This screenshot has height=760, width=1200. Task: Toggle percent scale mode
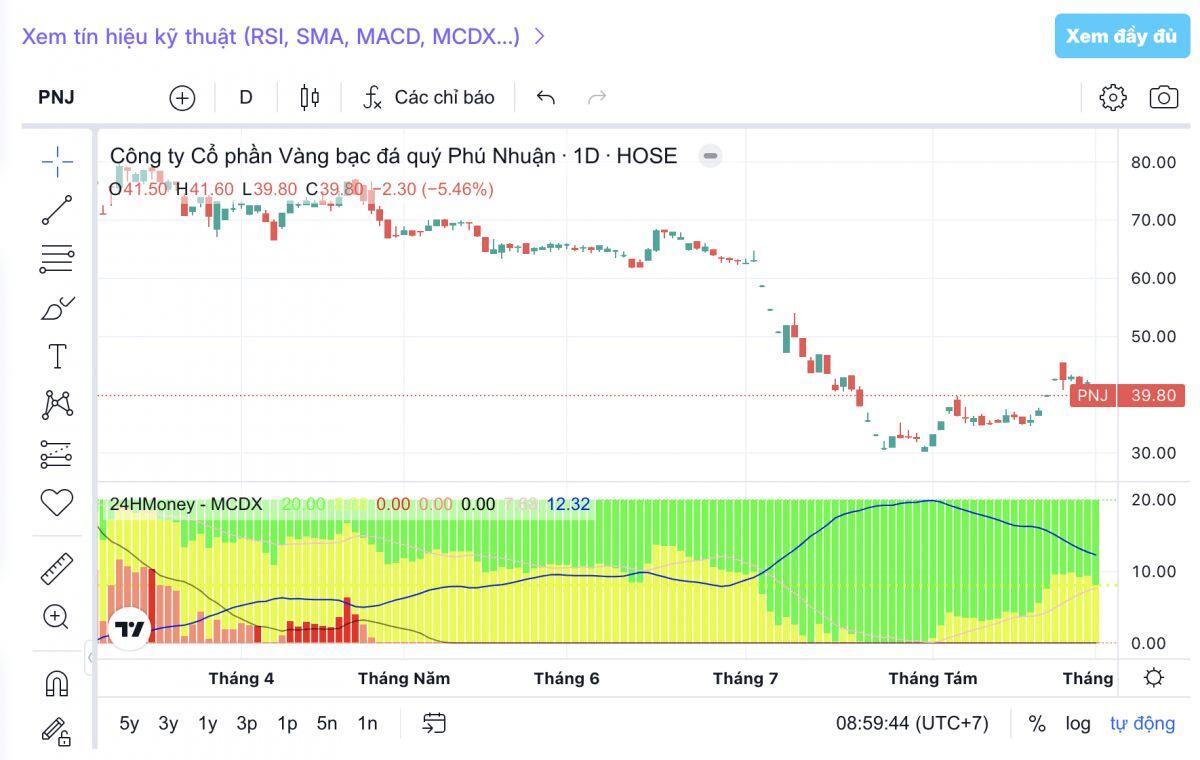[x=1037, y=723]
